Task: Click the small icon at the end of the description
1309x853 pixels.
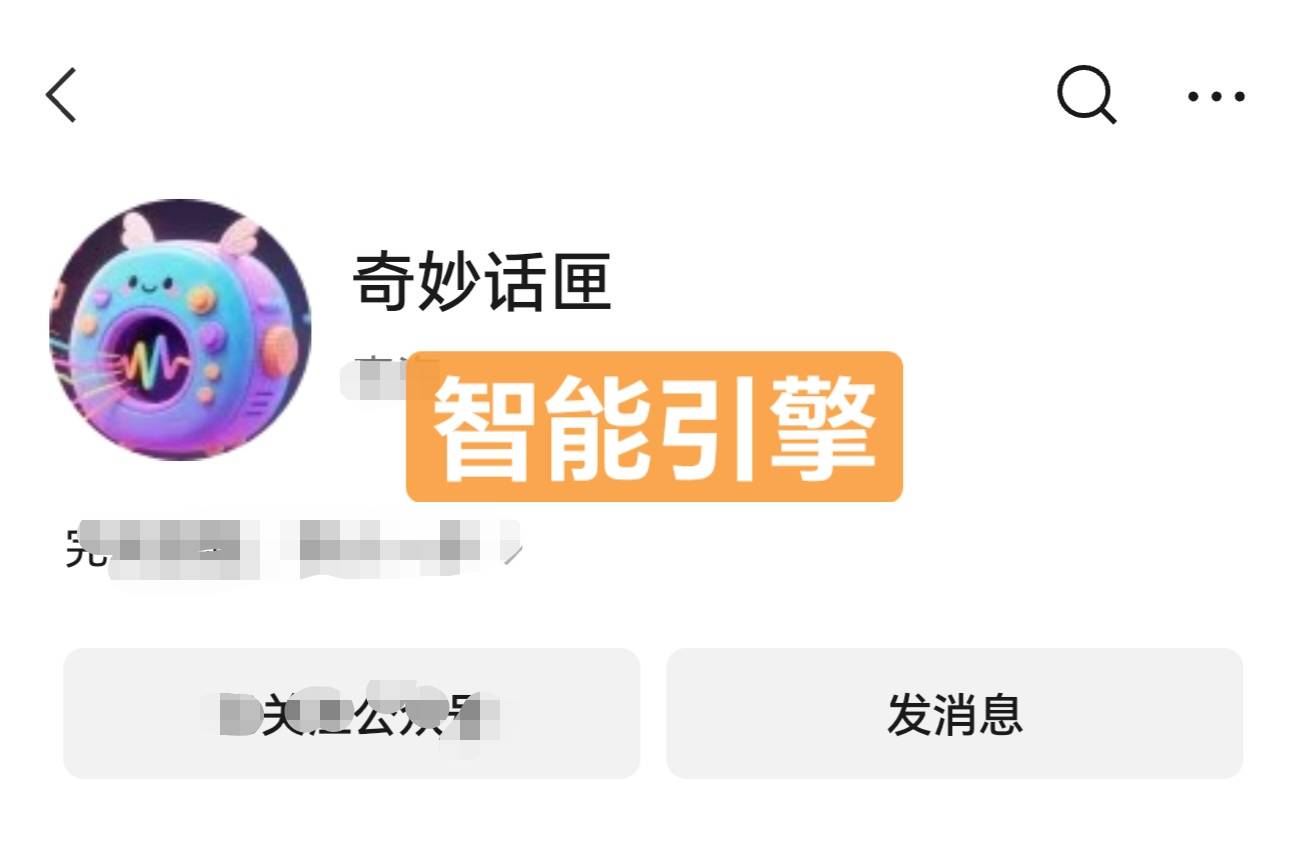Action: click(x=512, y=549)
